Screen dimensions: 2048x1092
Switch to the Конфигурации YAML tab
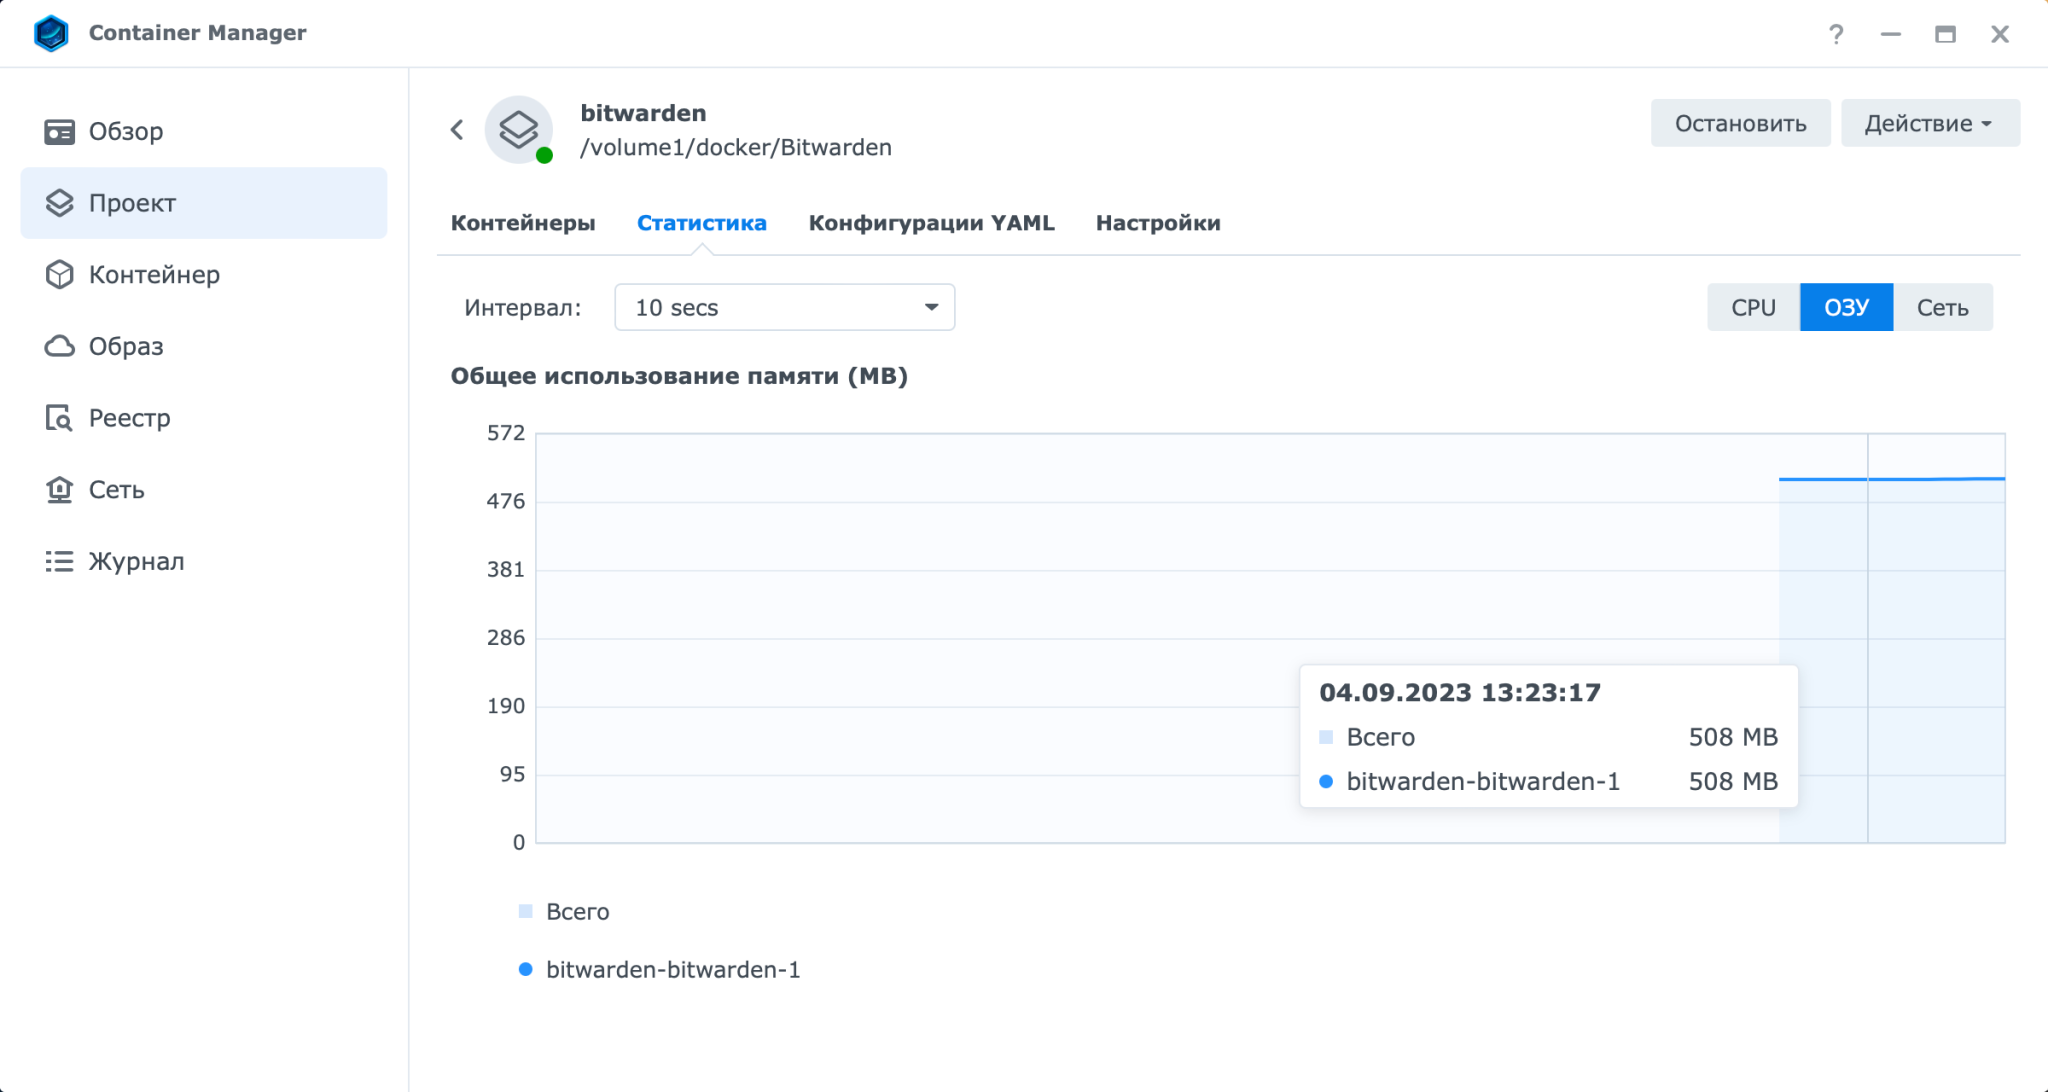(931, 223)
